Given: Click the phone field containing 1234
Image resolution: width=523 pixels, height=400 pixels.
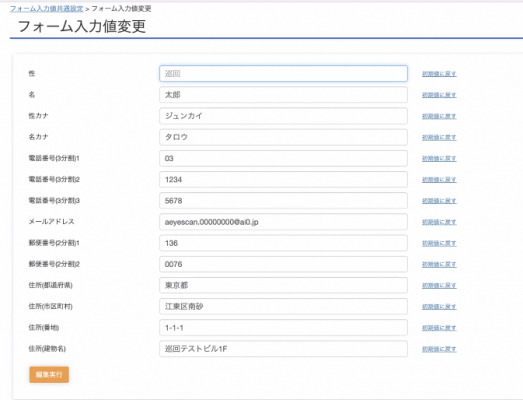Looking at the screenshot, I should click(x=283, y=179).
